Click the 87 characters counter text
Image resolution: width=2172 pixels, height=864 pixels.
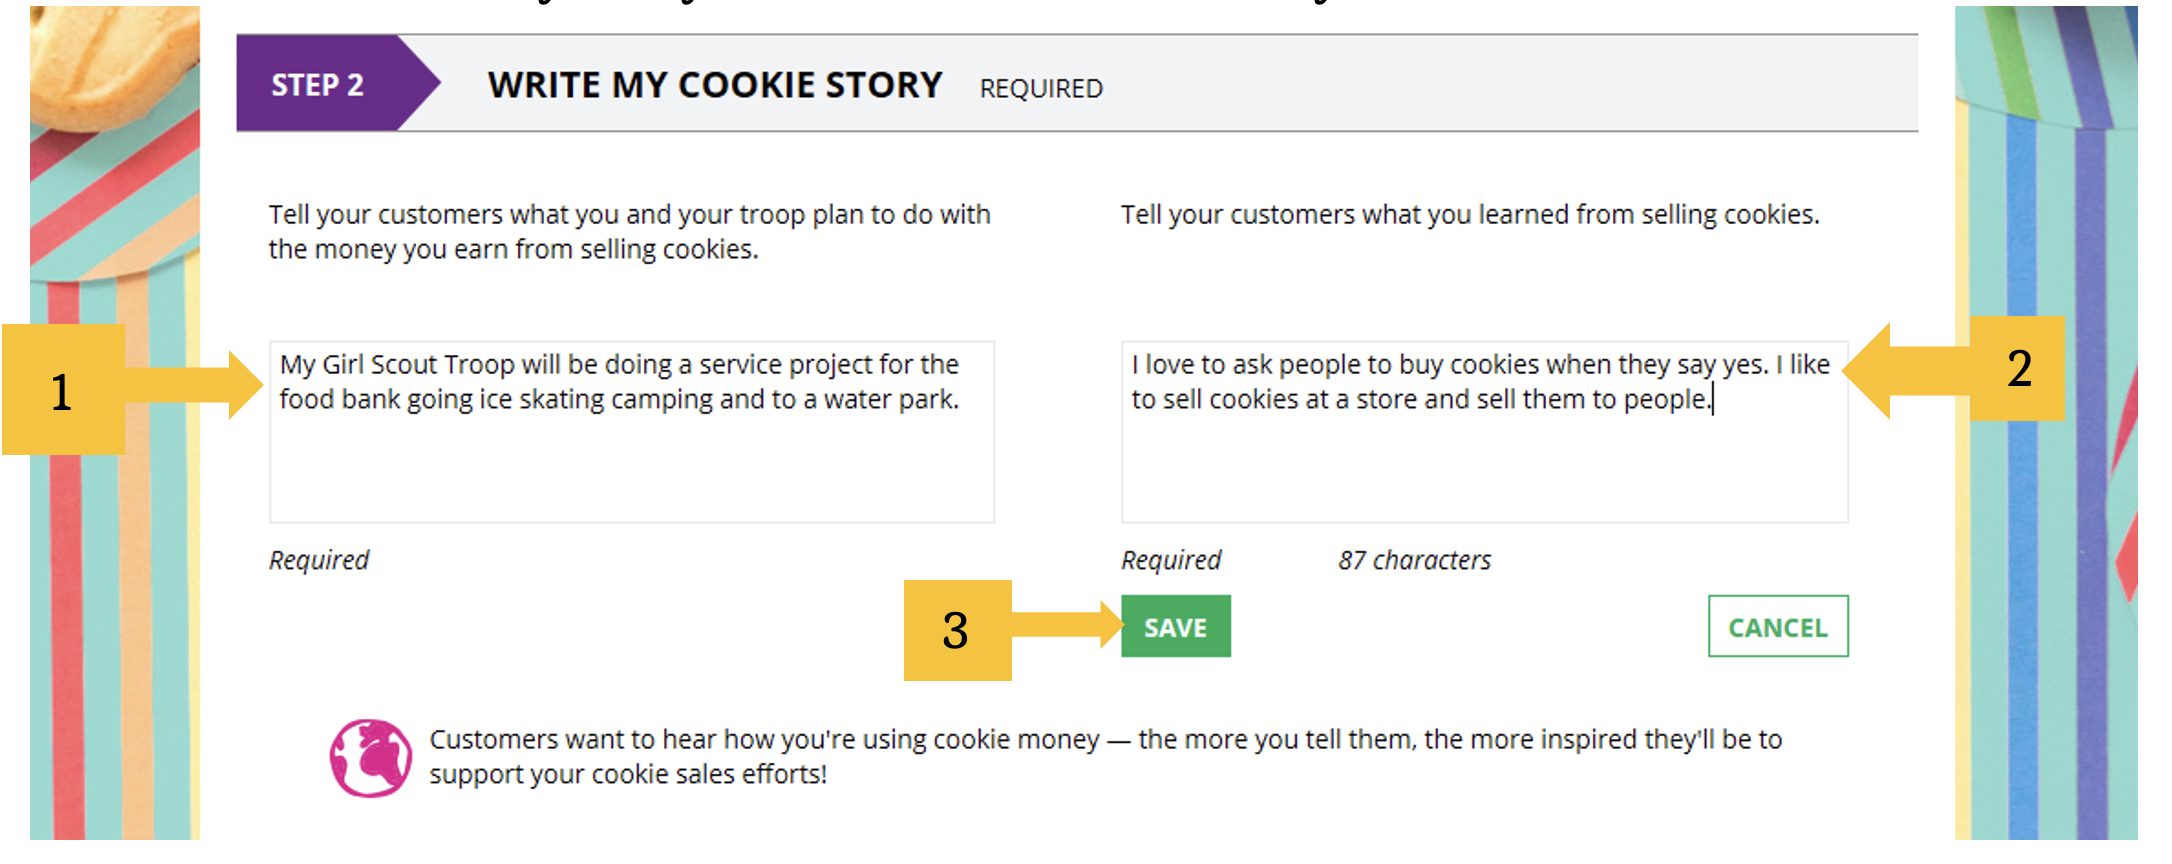[x=1414, y=560]
